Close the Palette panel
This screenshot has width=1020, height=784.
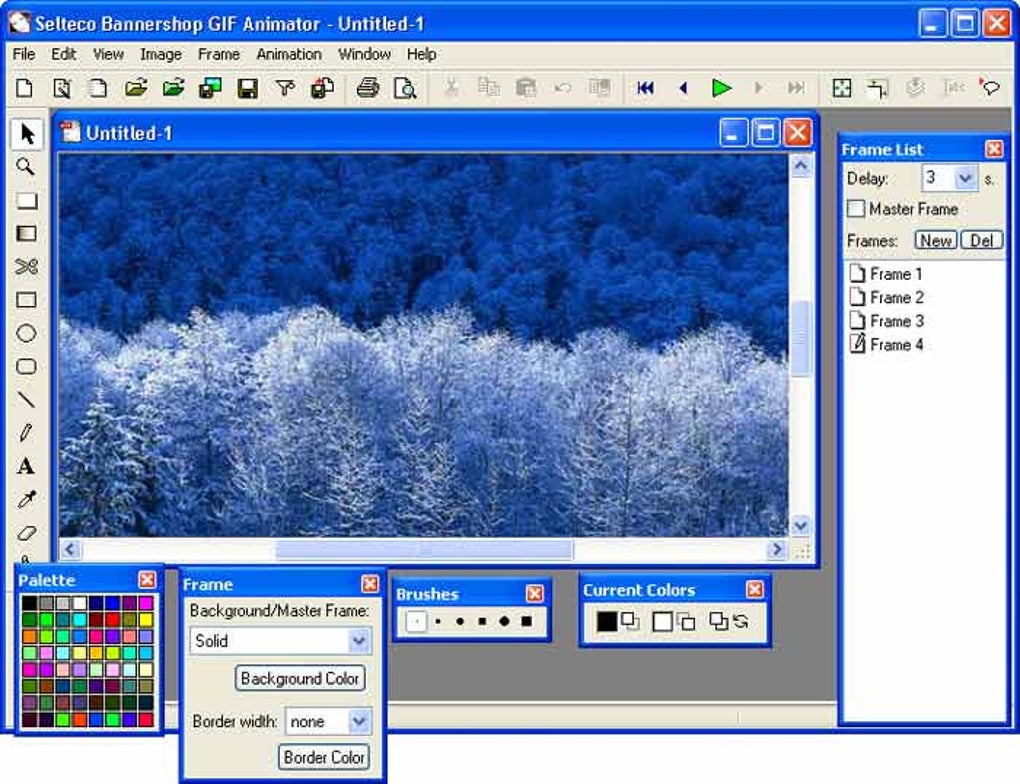pos(148,580)
